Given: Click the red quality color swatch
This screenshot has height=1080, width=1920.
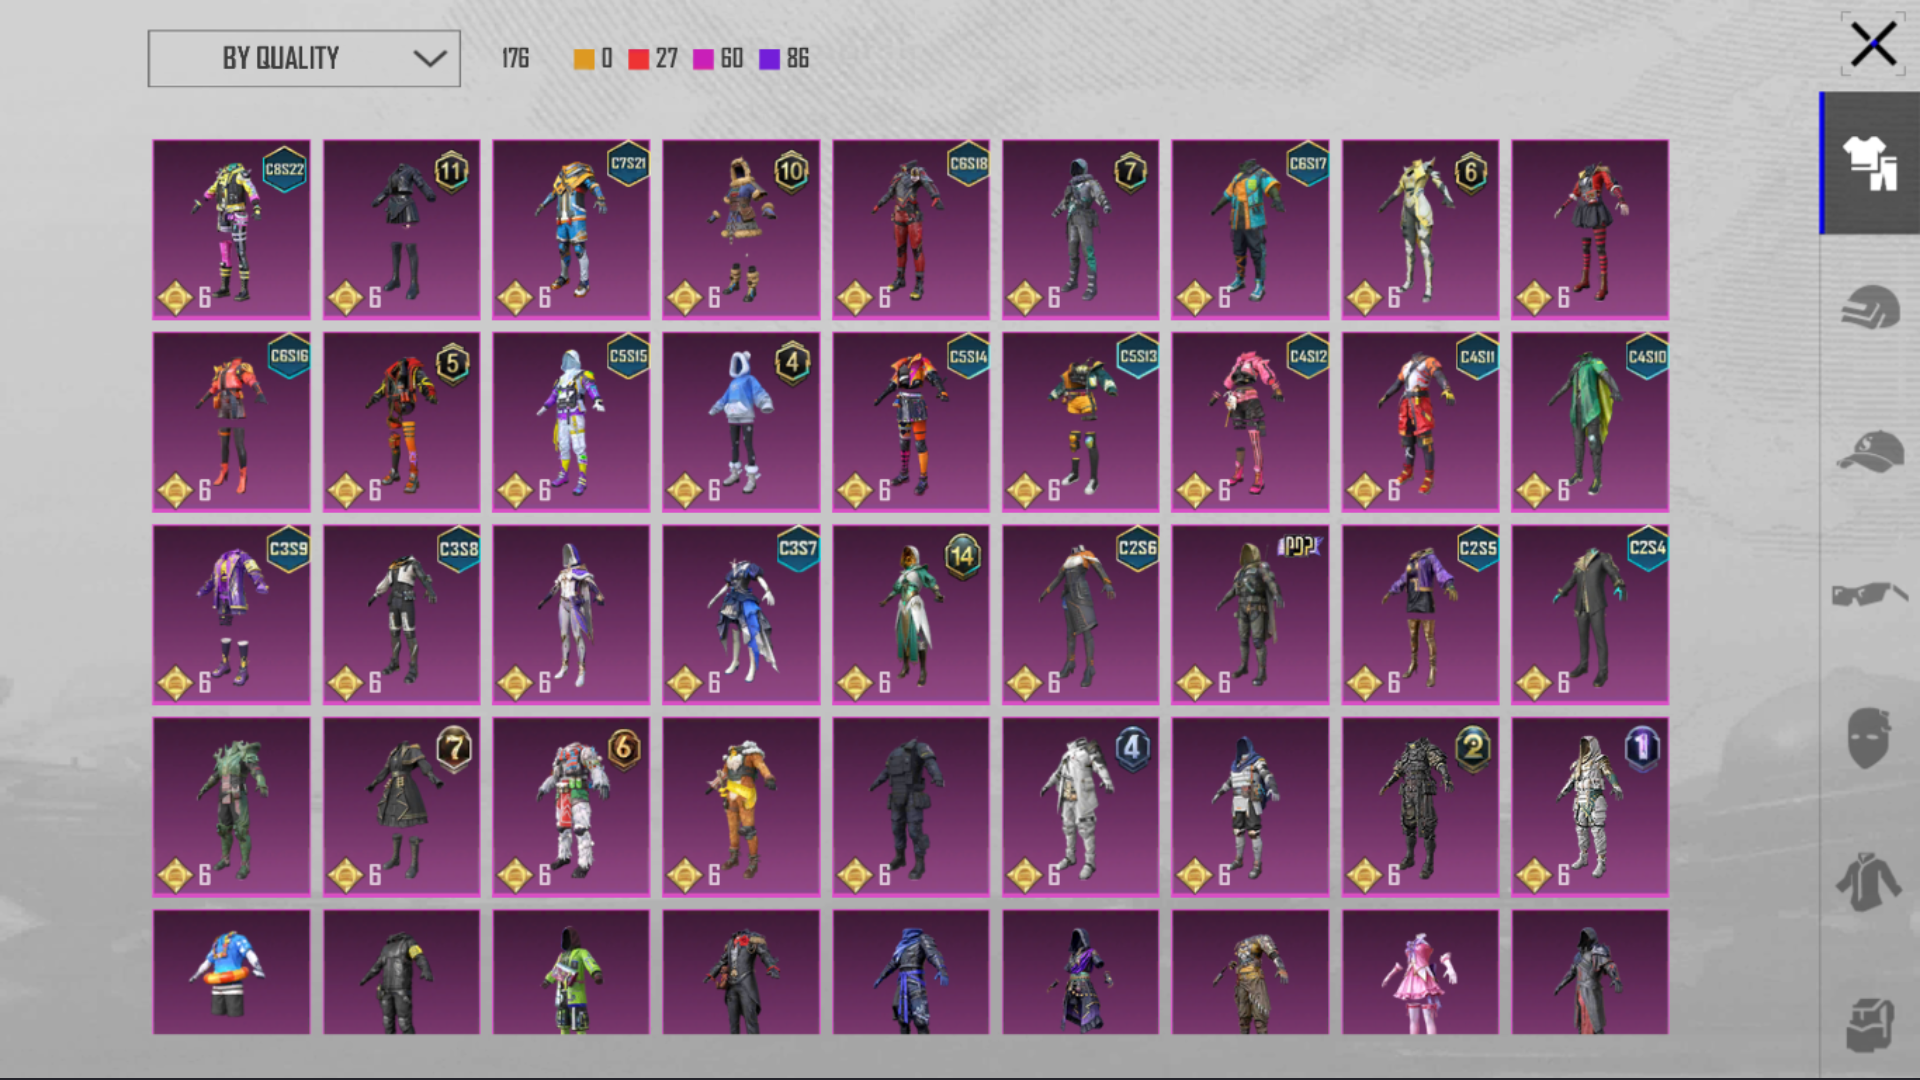Looking at the screenshot, I should (639, 59).
